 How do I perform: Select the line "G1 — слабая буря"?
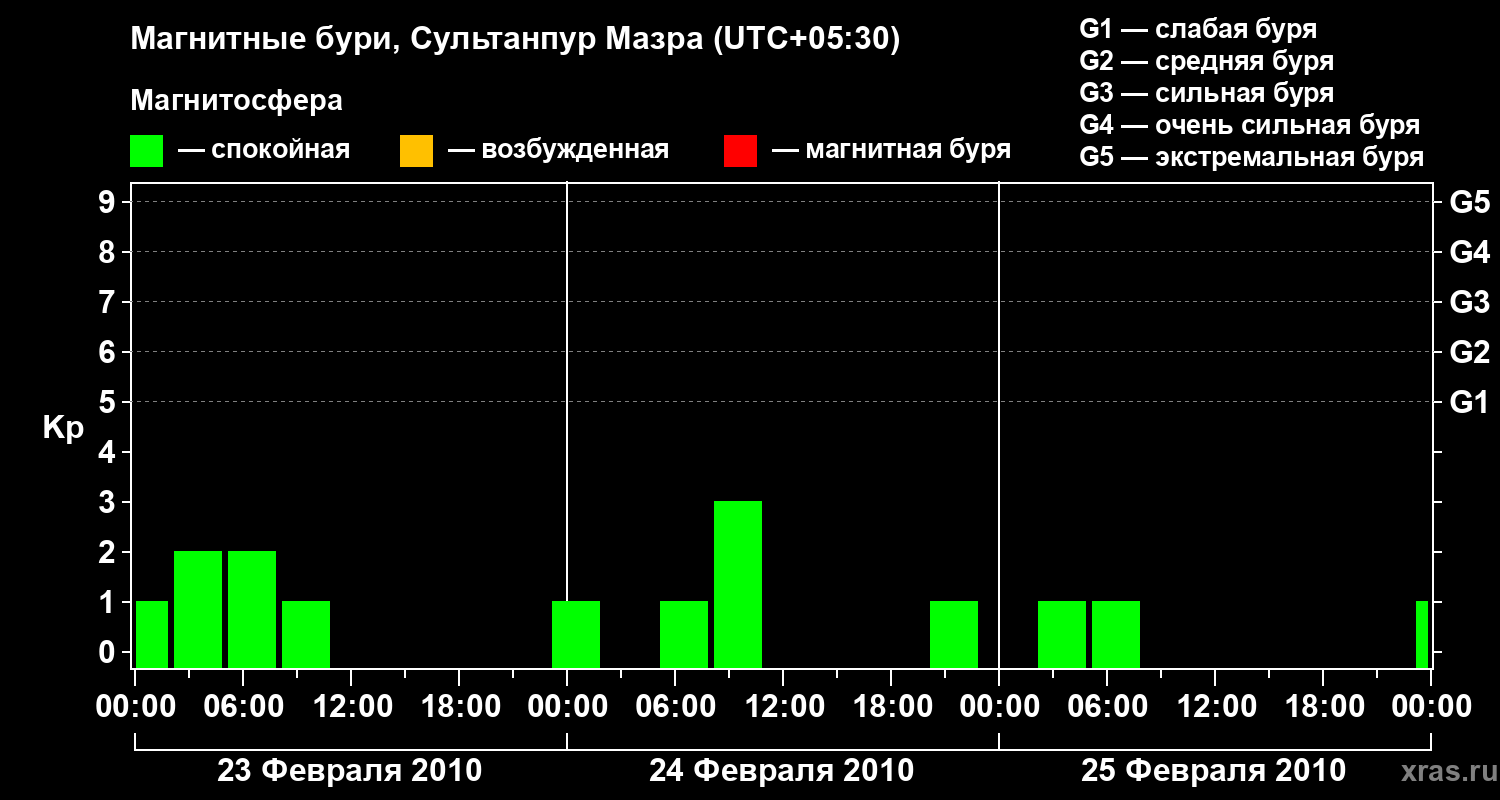click(x=1198, y=29)
